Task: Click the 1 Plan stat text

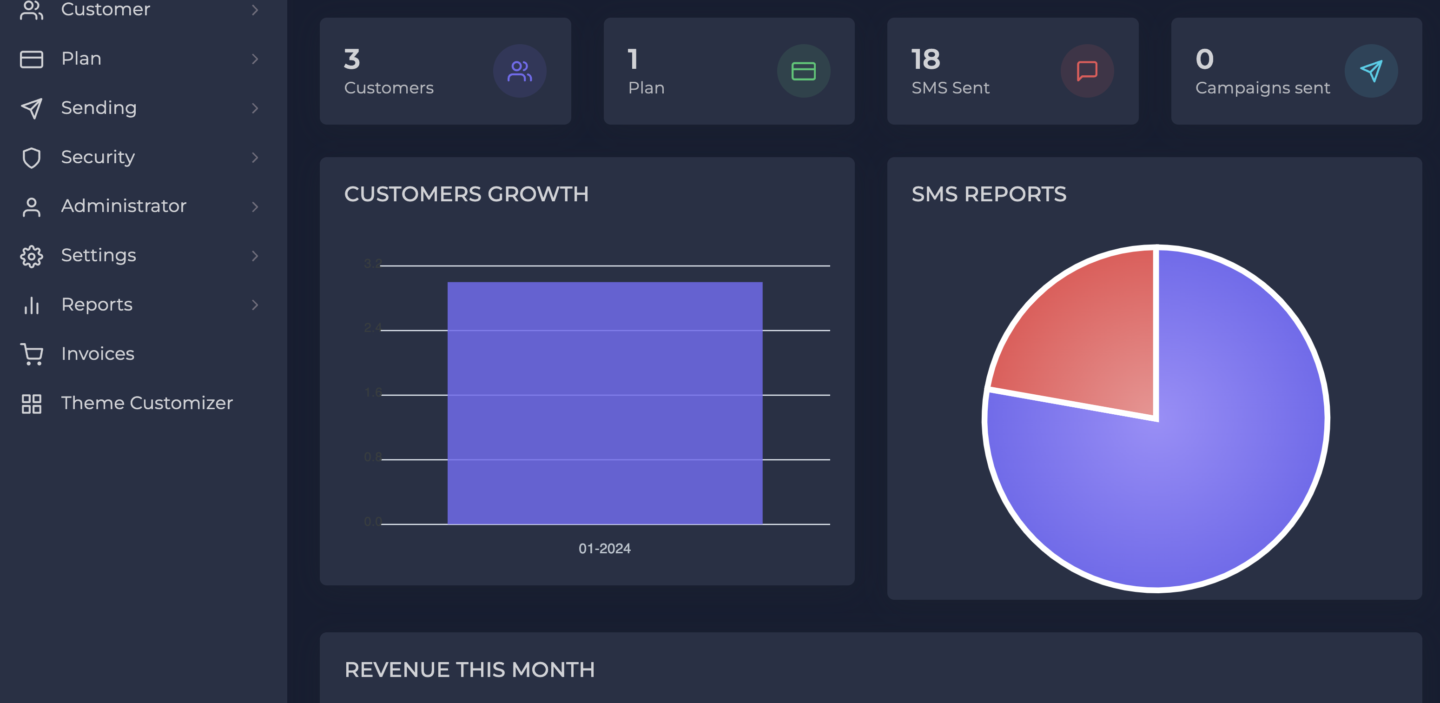Action: pyautogui.click(x=646, y=71)
